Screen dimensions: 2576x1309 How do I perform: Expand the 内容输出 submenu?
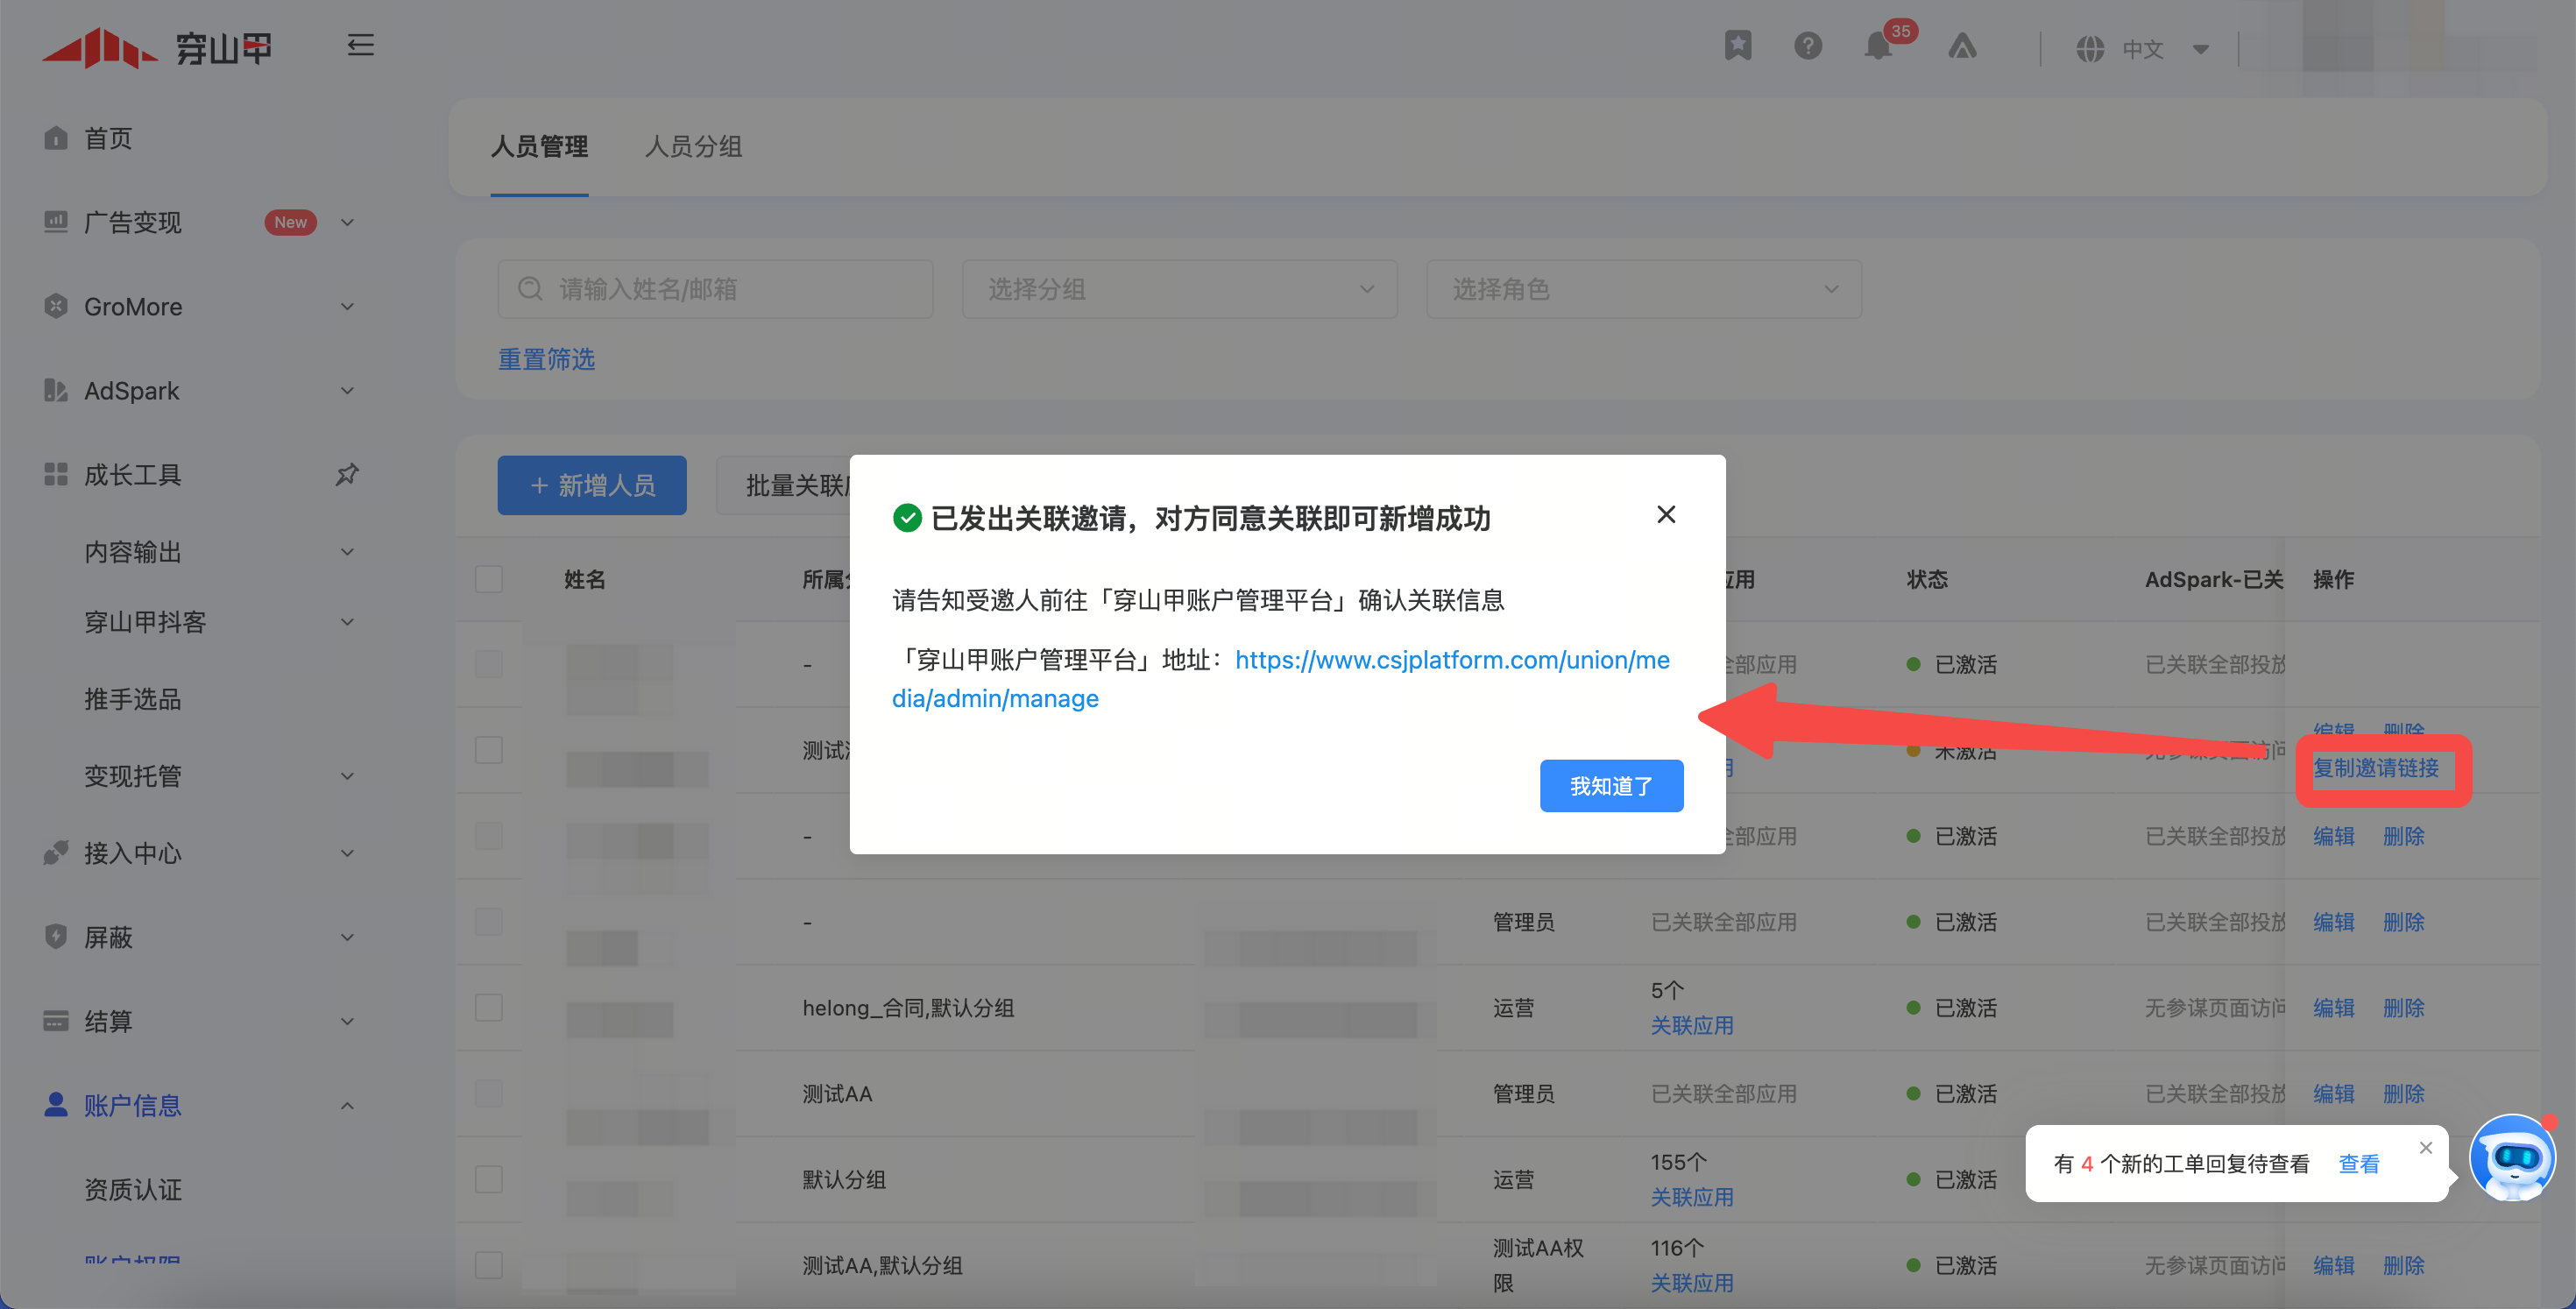point(347,552)
